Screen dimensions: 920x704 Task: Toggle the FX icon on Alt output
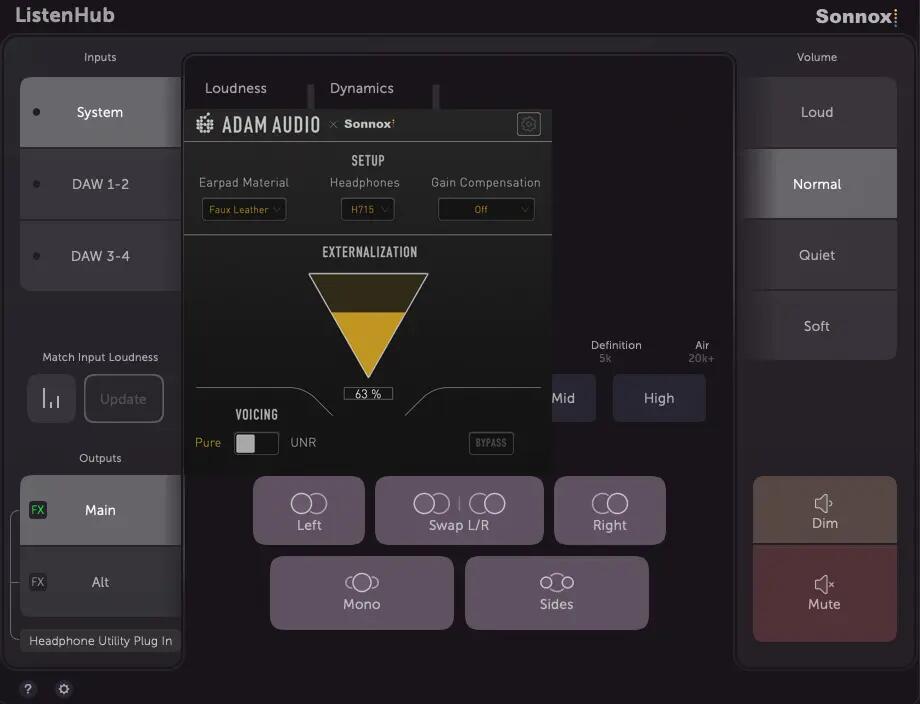pos(38,582)
